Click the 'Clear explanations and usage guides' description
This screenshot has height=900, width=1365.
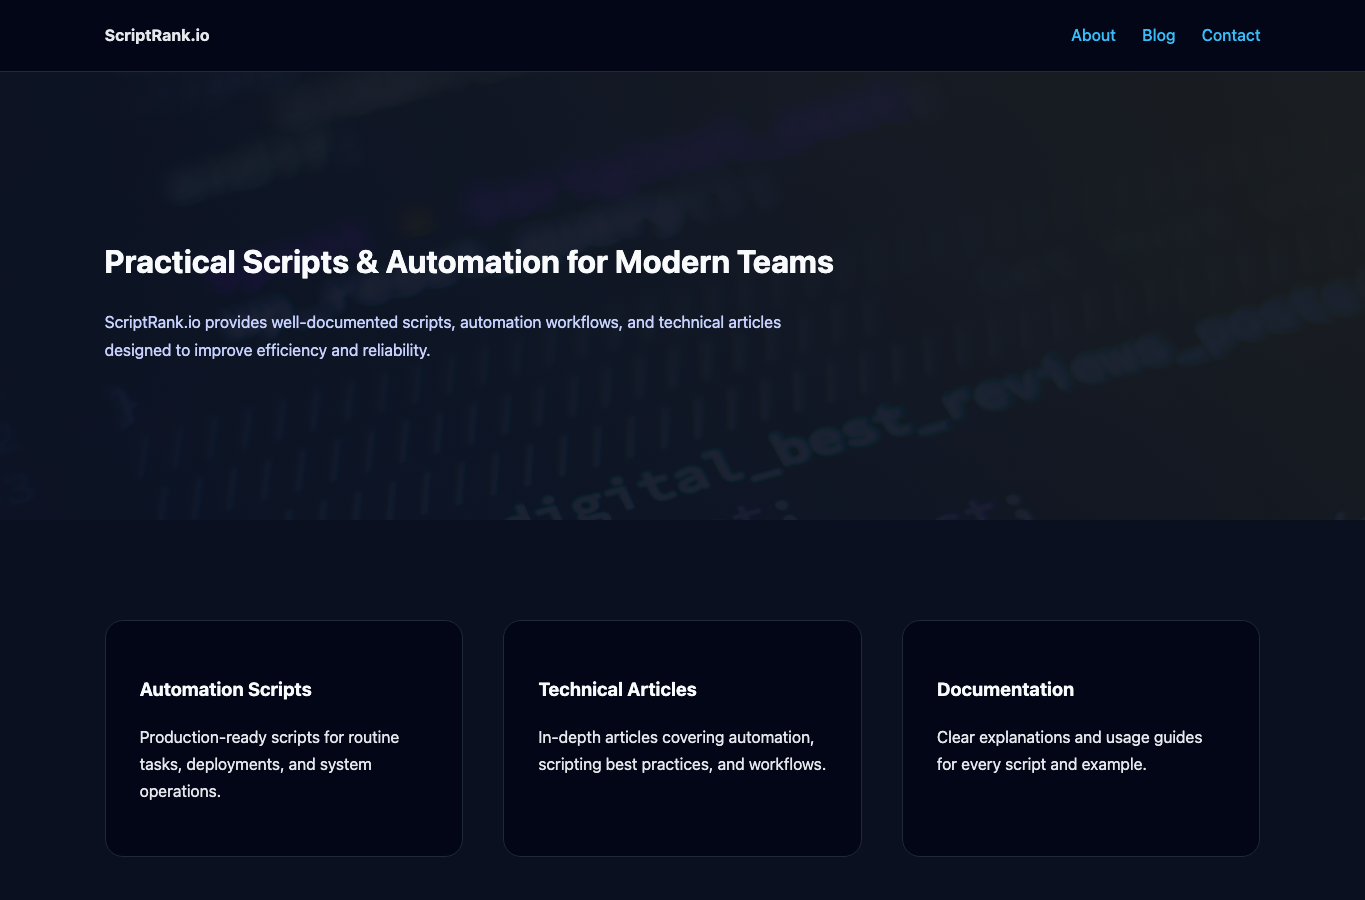click(1069, 751)
